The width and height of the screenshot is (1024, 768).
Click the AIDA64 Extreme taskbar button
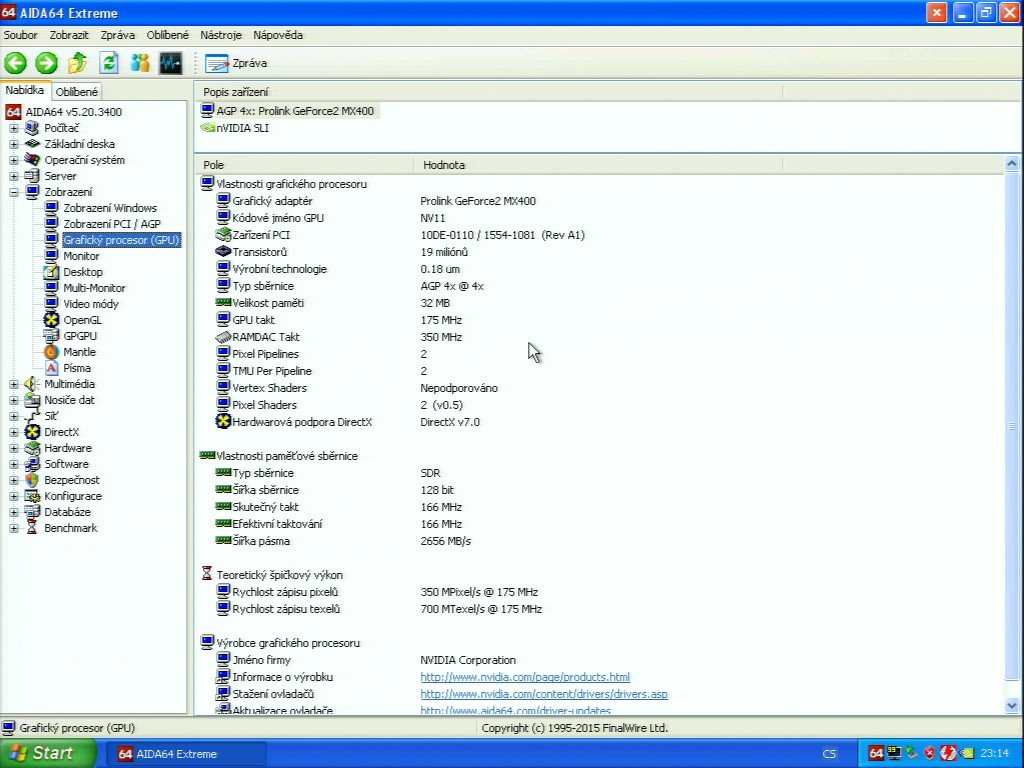[185, 754]
